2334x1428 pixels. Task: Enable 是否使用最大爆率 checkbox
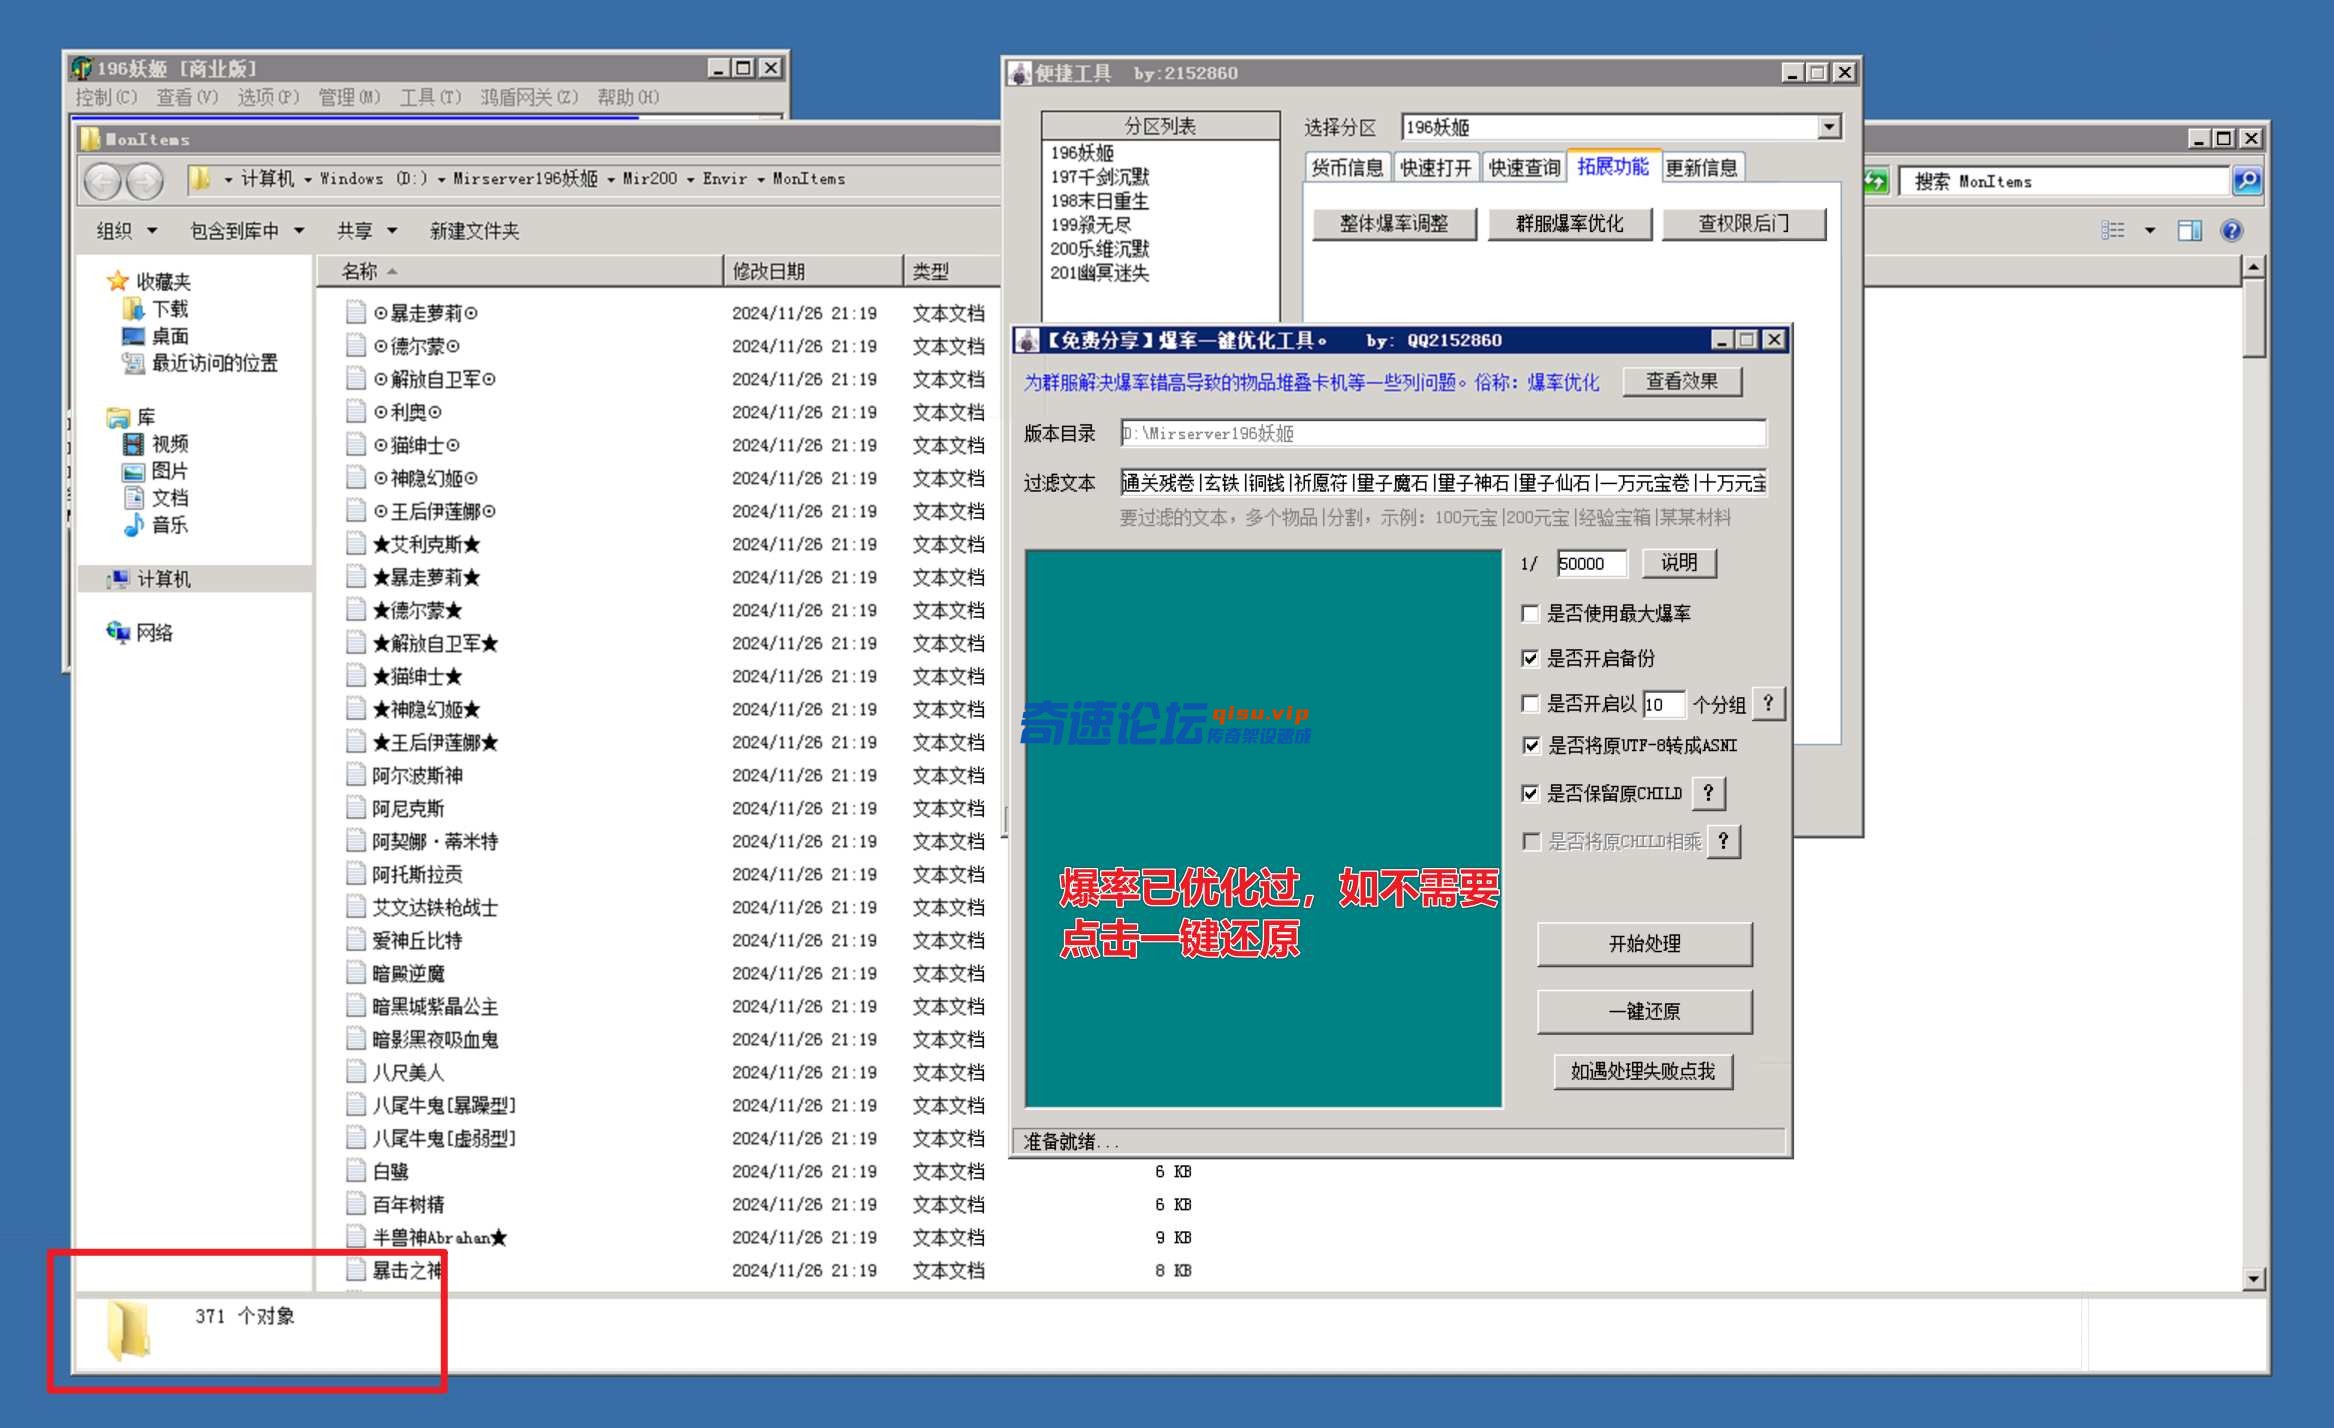point(1530,613)
